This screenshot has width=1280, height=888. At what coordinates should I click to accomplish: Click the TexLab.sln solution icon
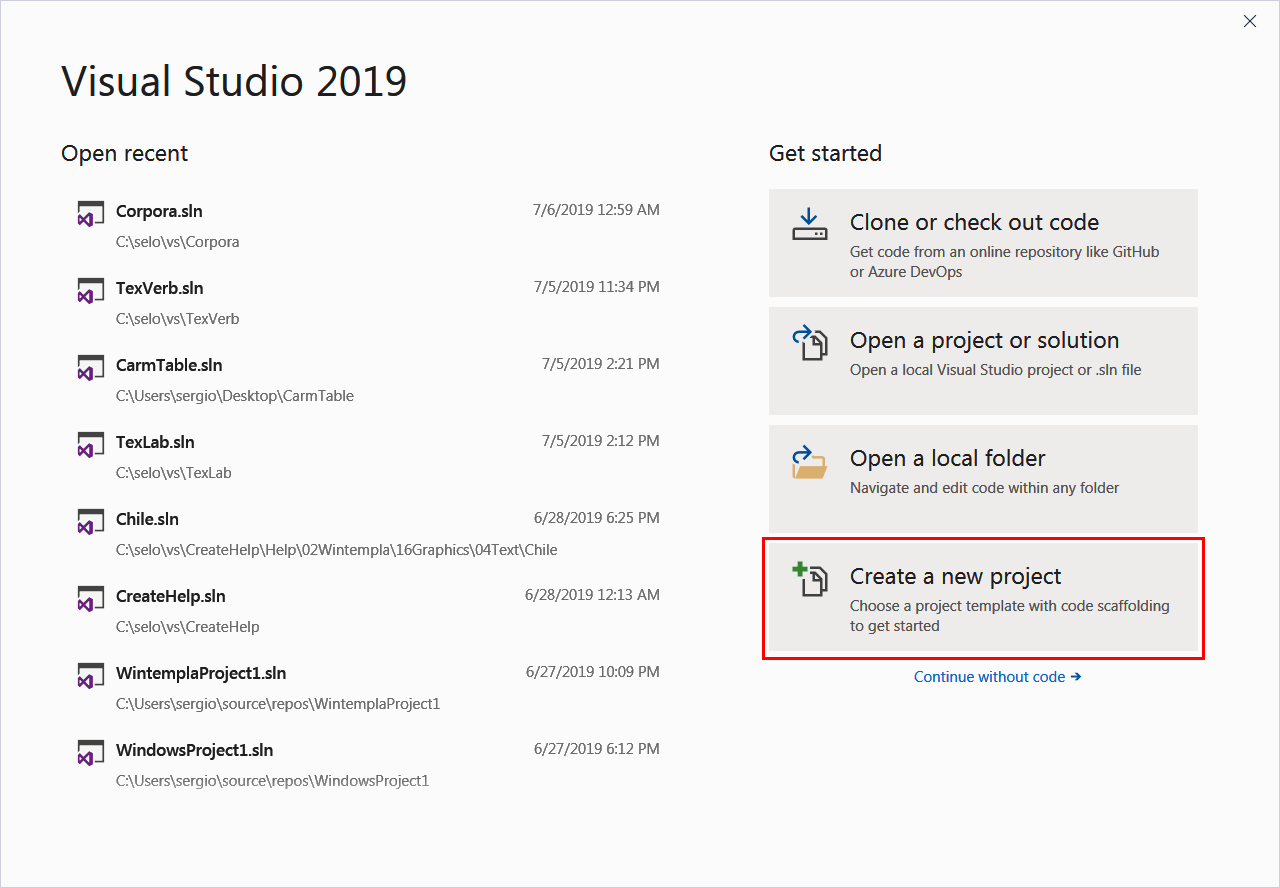91,445
